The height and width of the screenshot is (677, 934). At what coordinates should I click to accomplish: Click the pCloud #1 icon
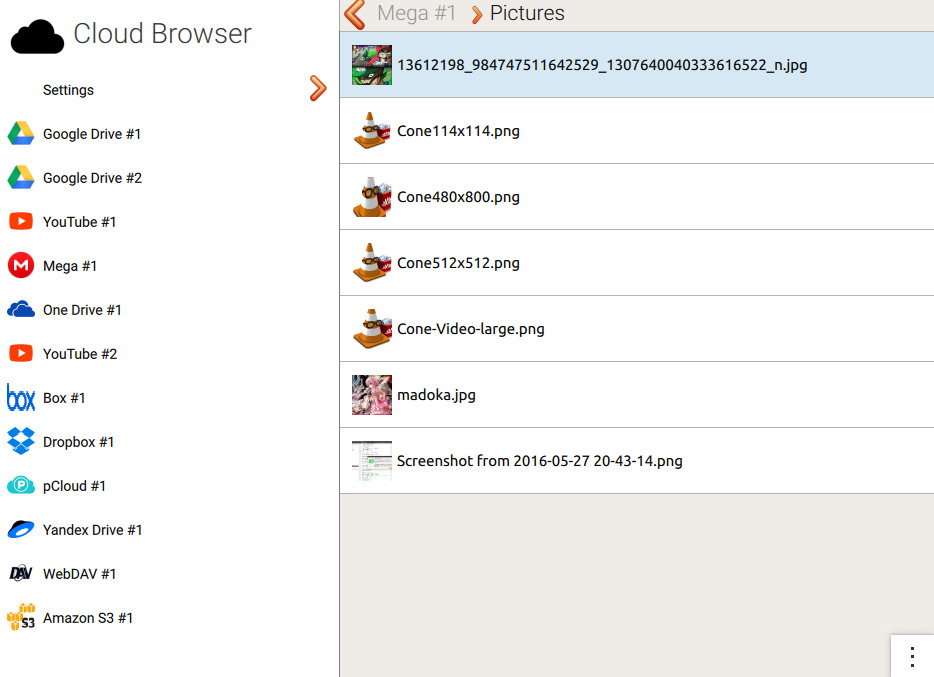21,485
